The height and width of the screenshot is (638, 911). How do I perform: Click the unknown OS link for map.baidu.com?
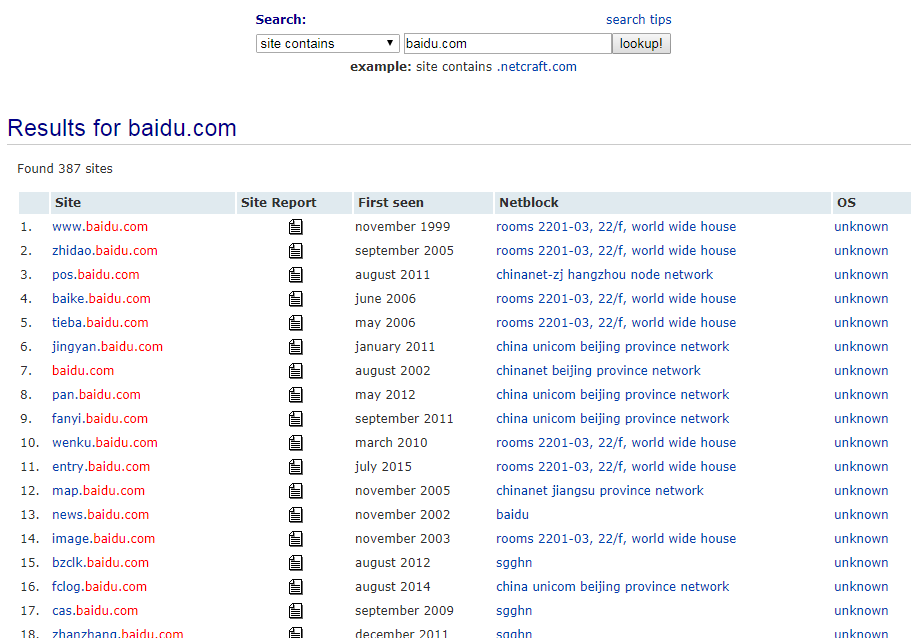click(861, 491)
